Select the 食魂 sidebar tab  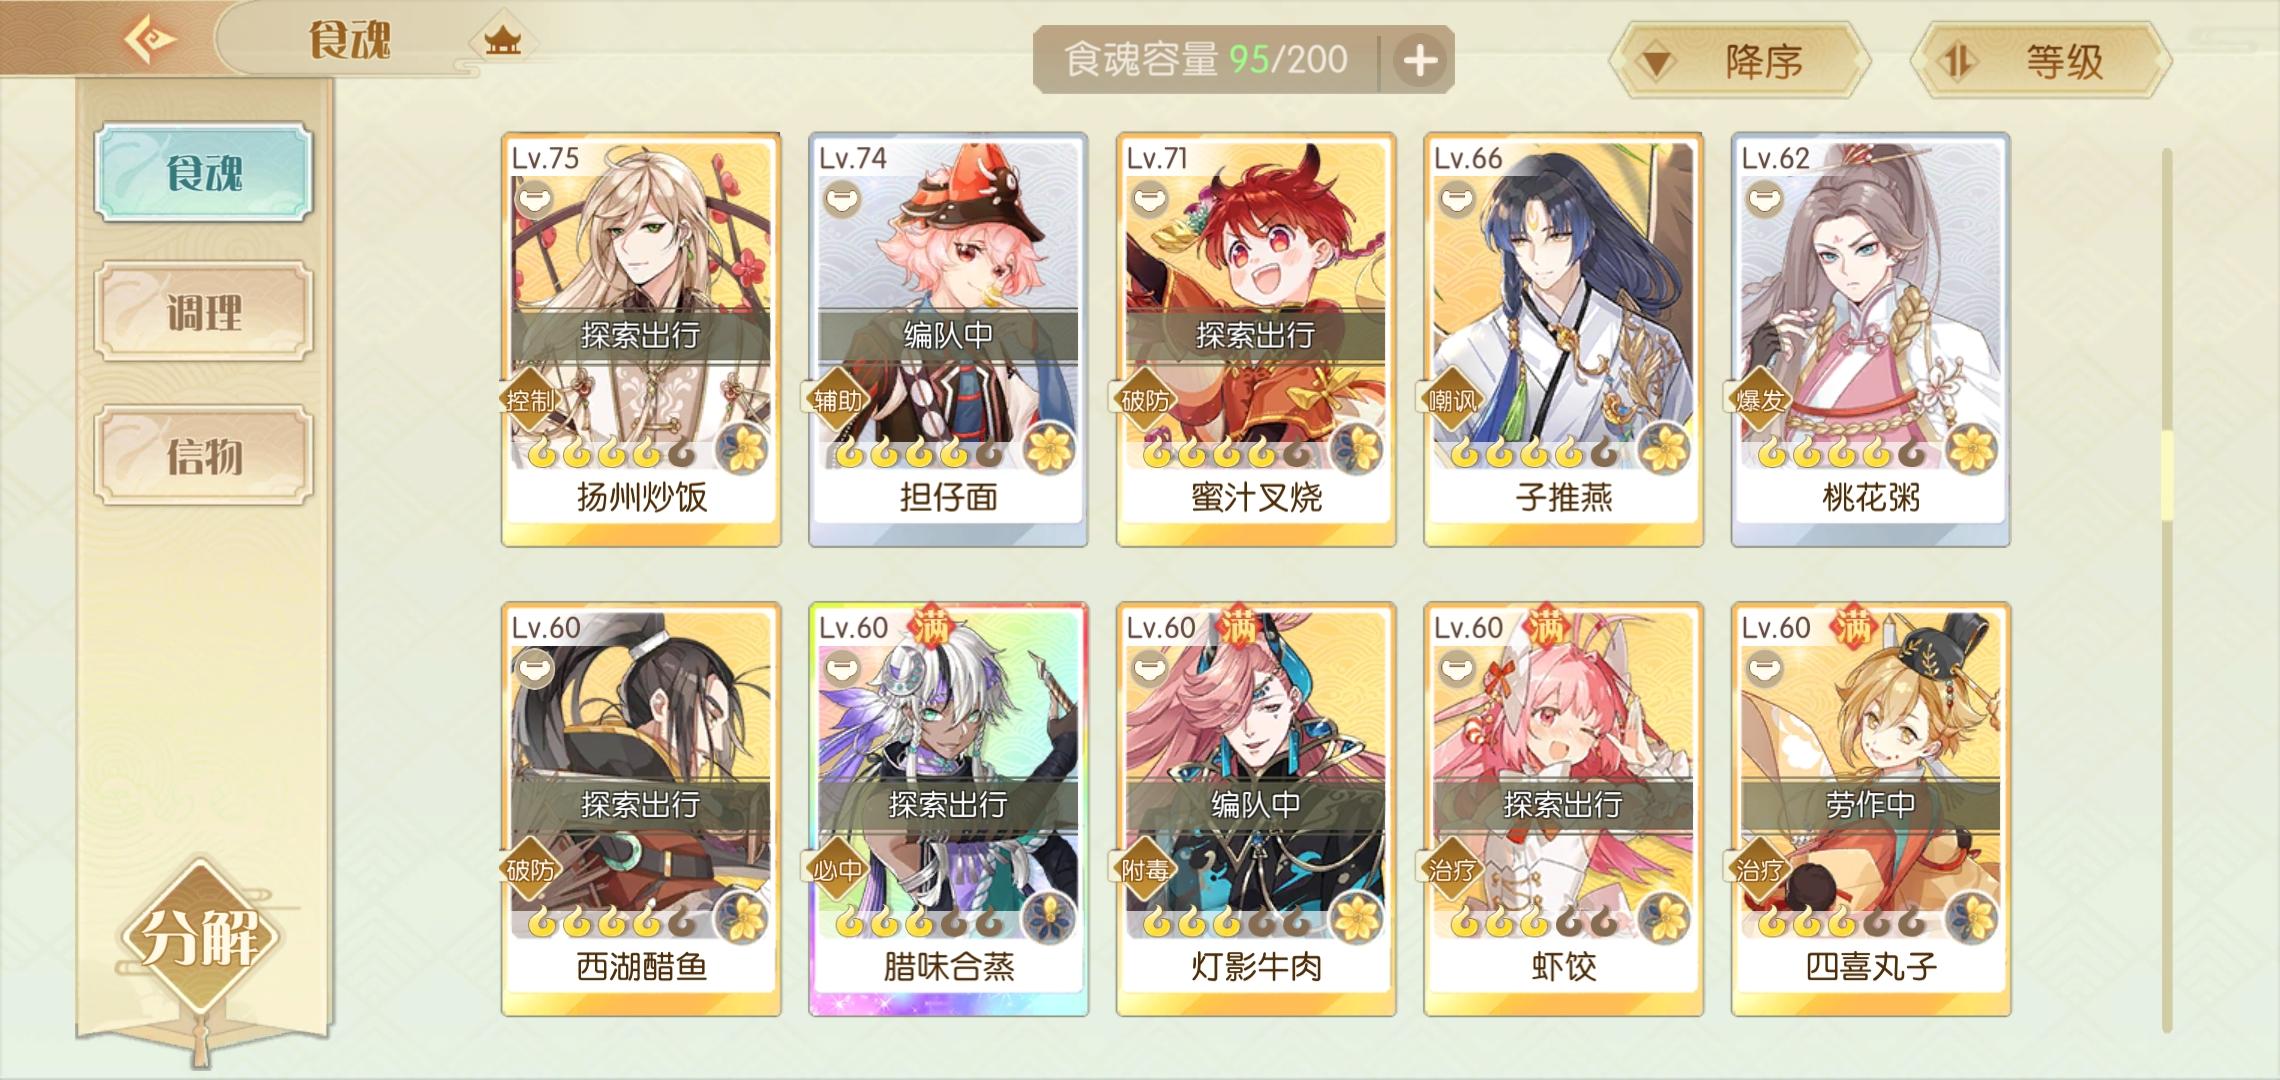[204, 172]
